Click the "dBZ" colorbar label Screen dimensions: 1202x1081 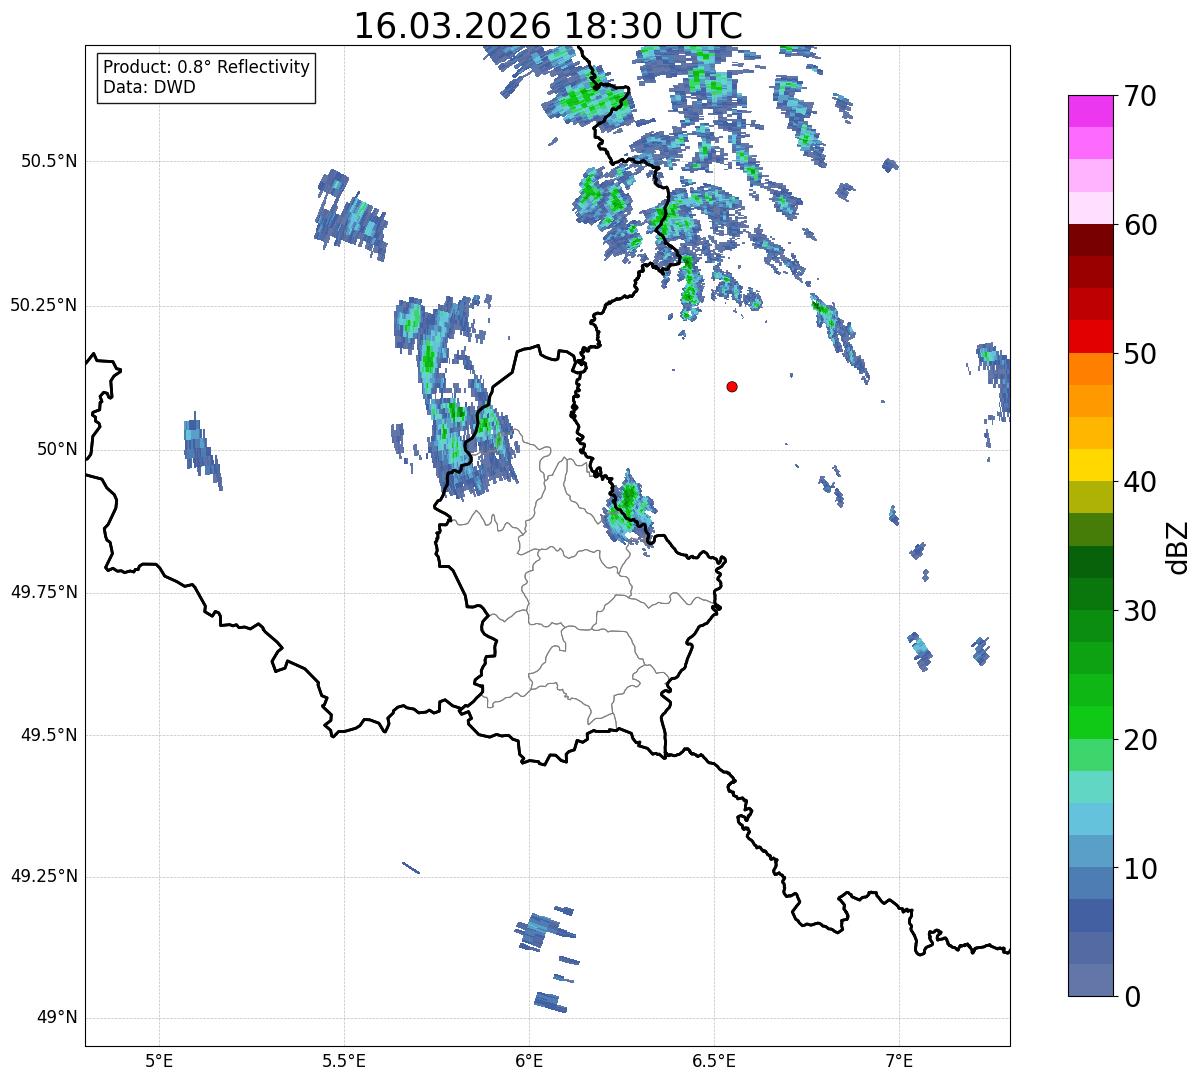pyautogui.click(x=1178, y=546)
